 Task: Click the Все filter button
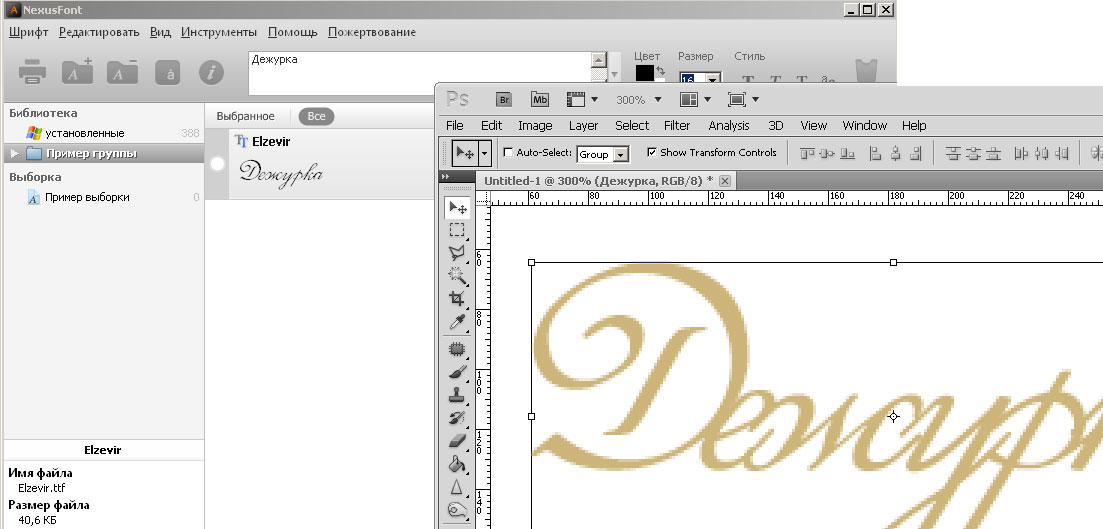pyautogui.click(x=316, y=117)
